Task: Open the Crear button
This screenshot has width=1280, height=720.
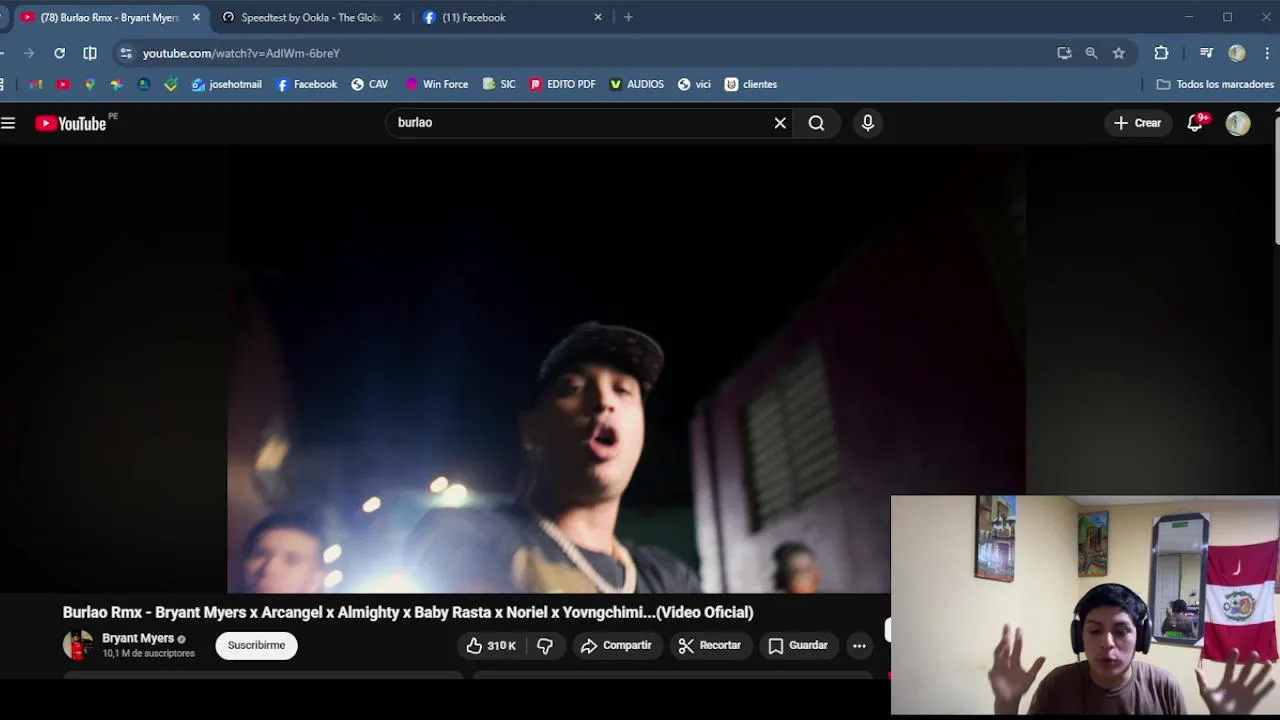Action: (x=1137, y=123)
